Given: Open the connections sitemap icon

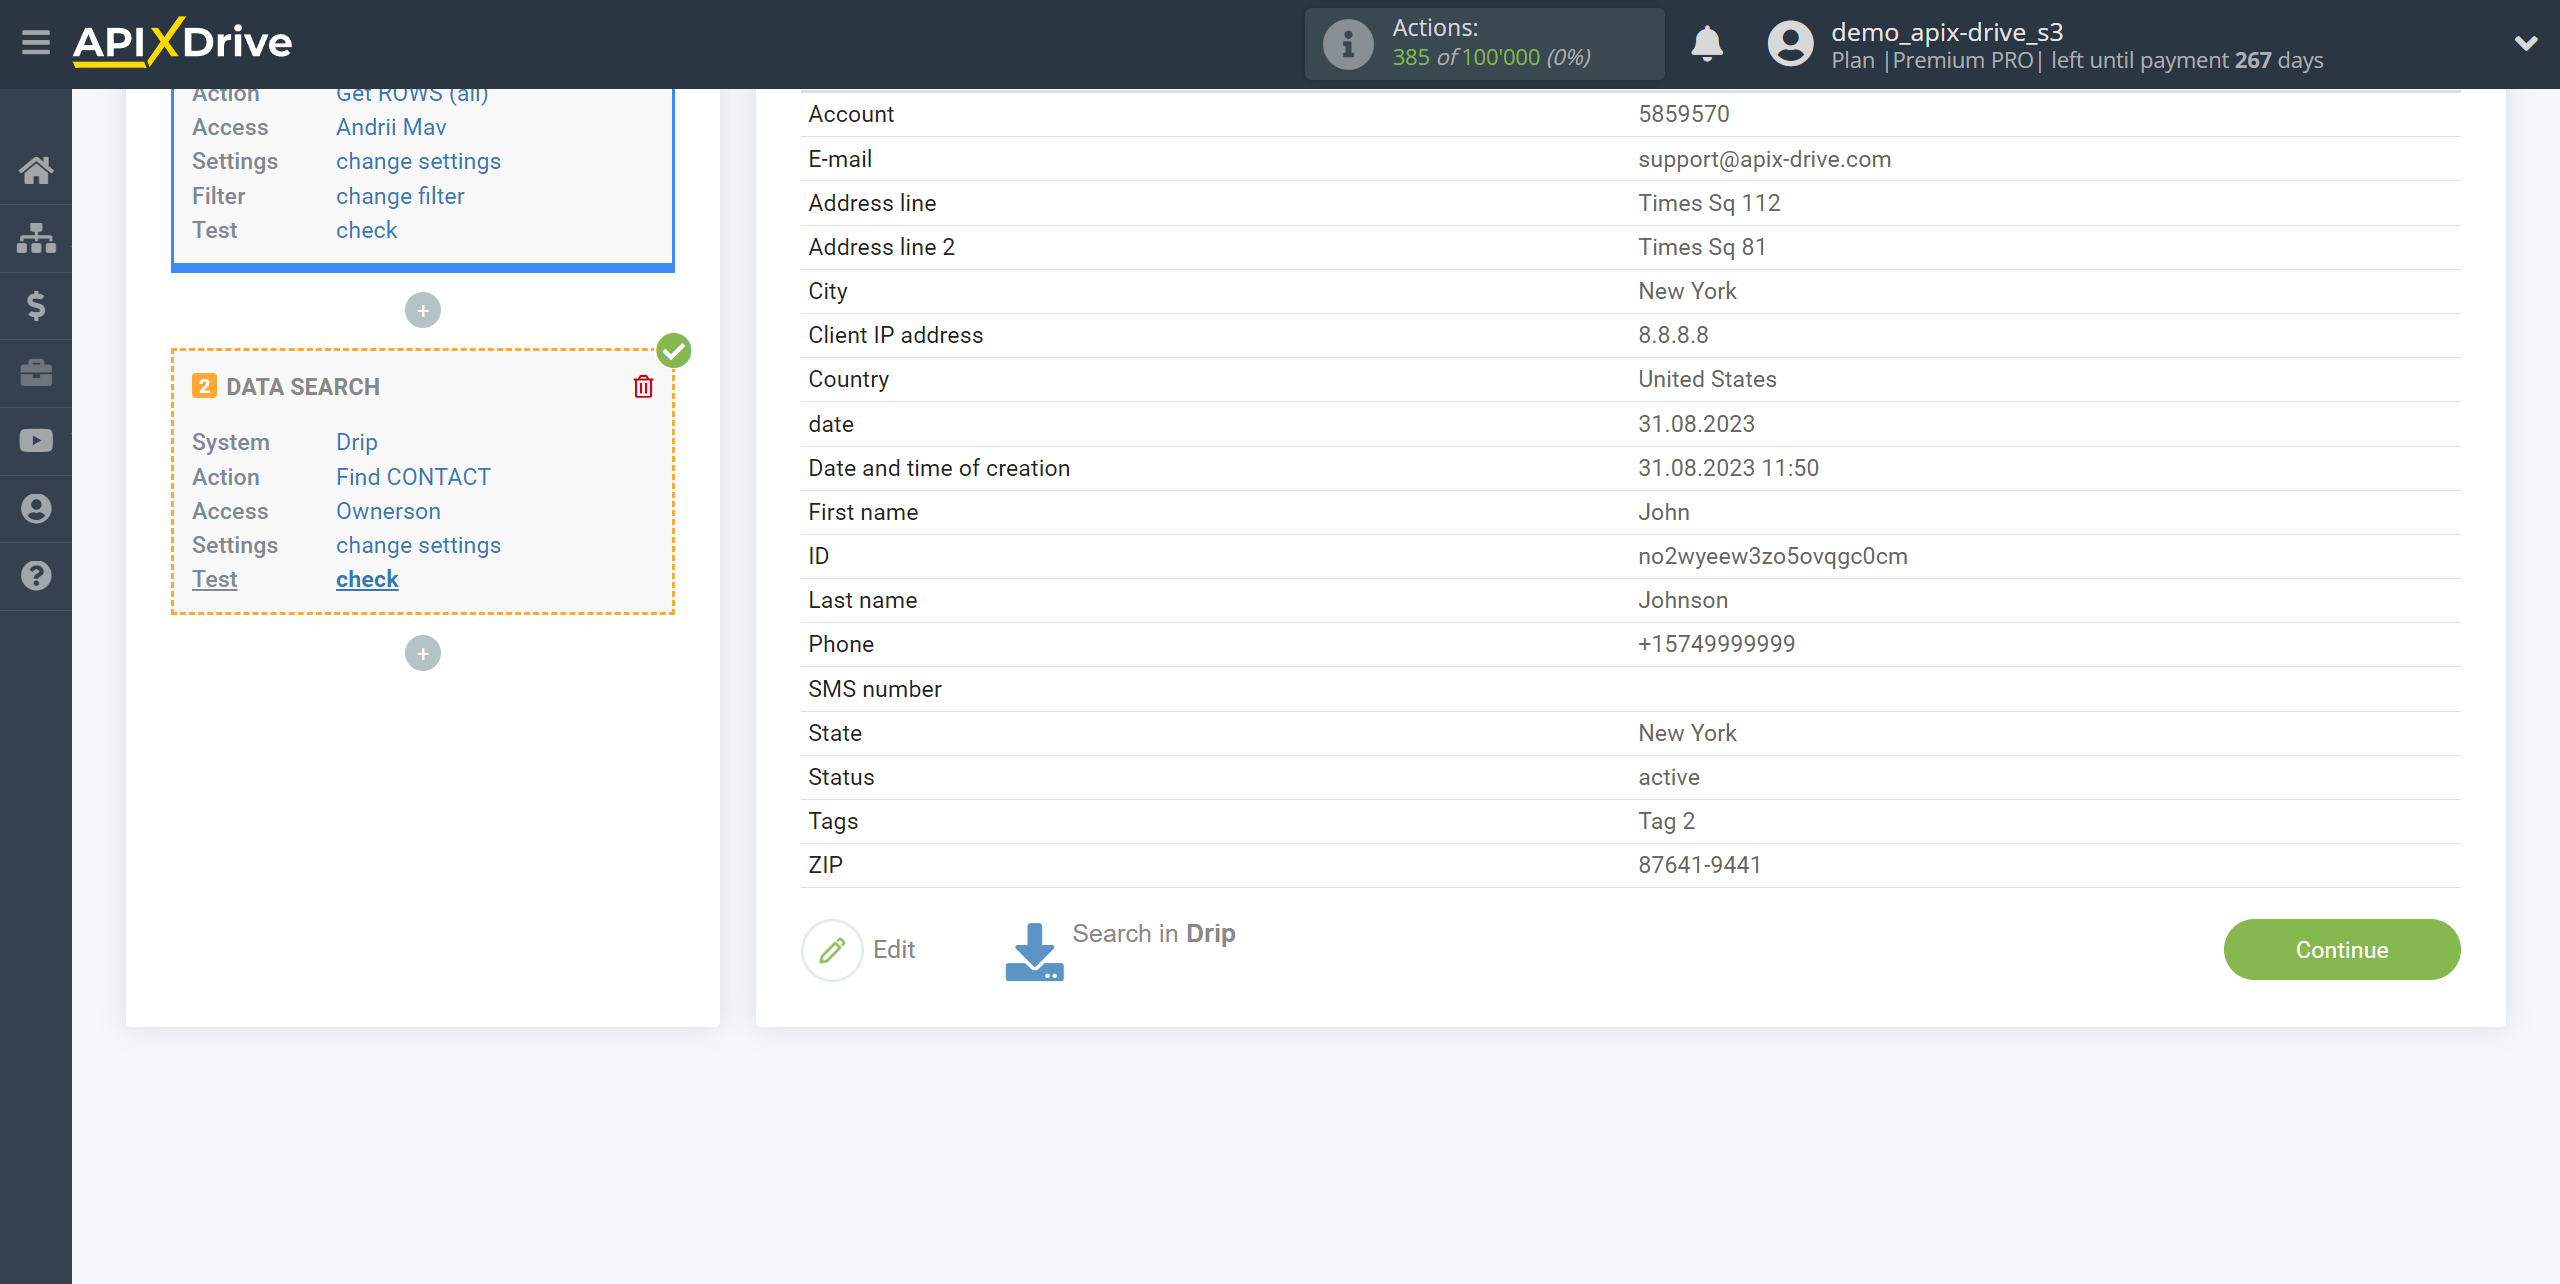Looking at the screenshot, I should pos(36,238).
